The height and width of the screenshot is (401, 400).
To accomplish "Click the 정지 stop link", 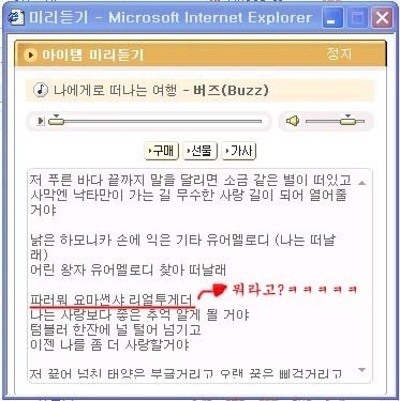I will 339,54.
